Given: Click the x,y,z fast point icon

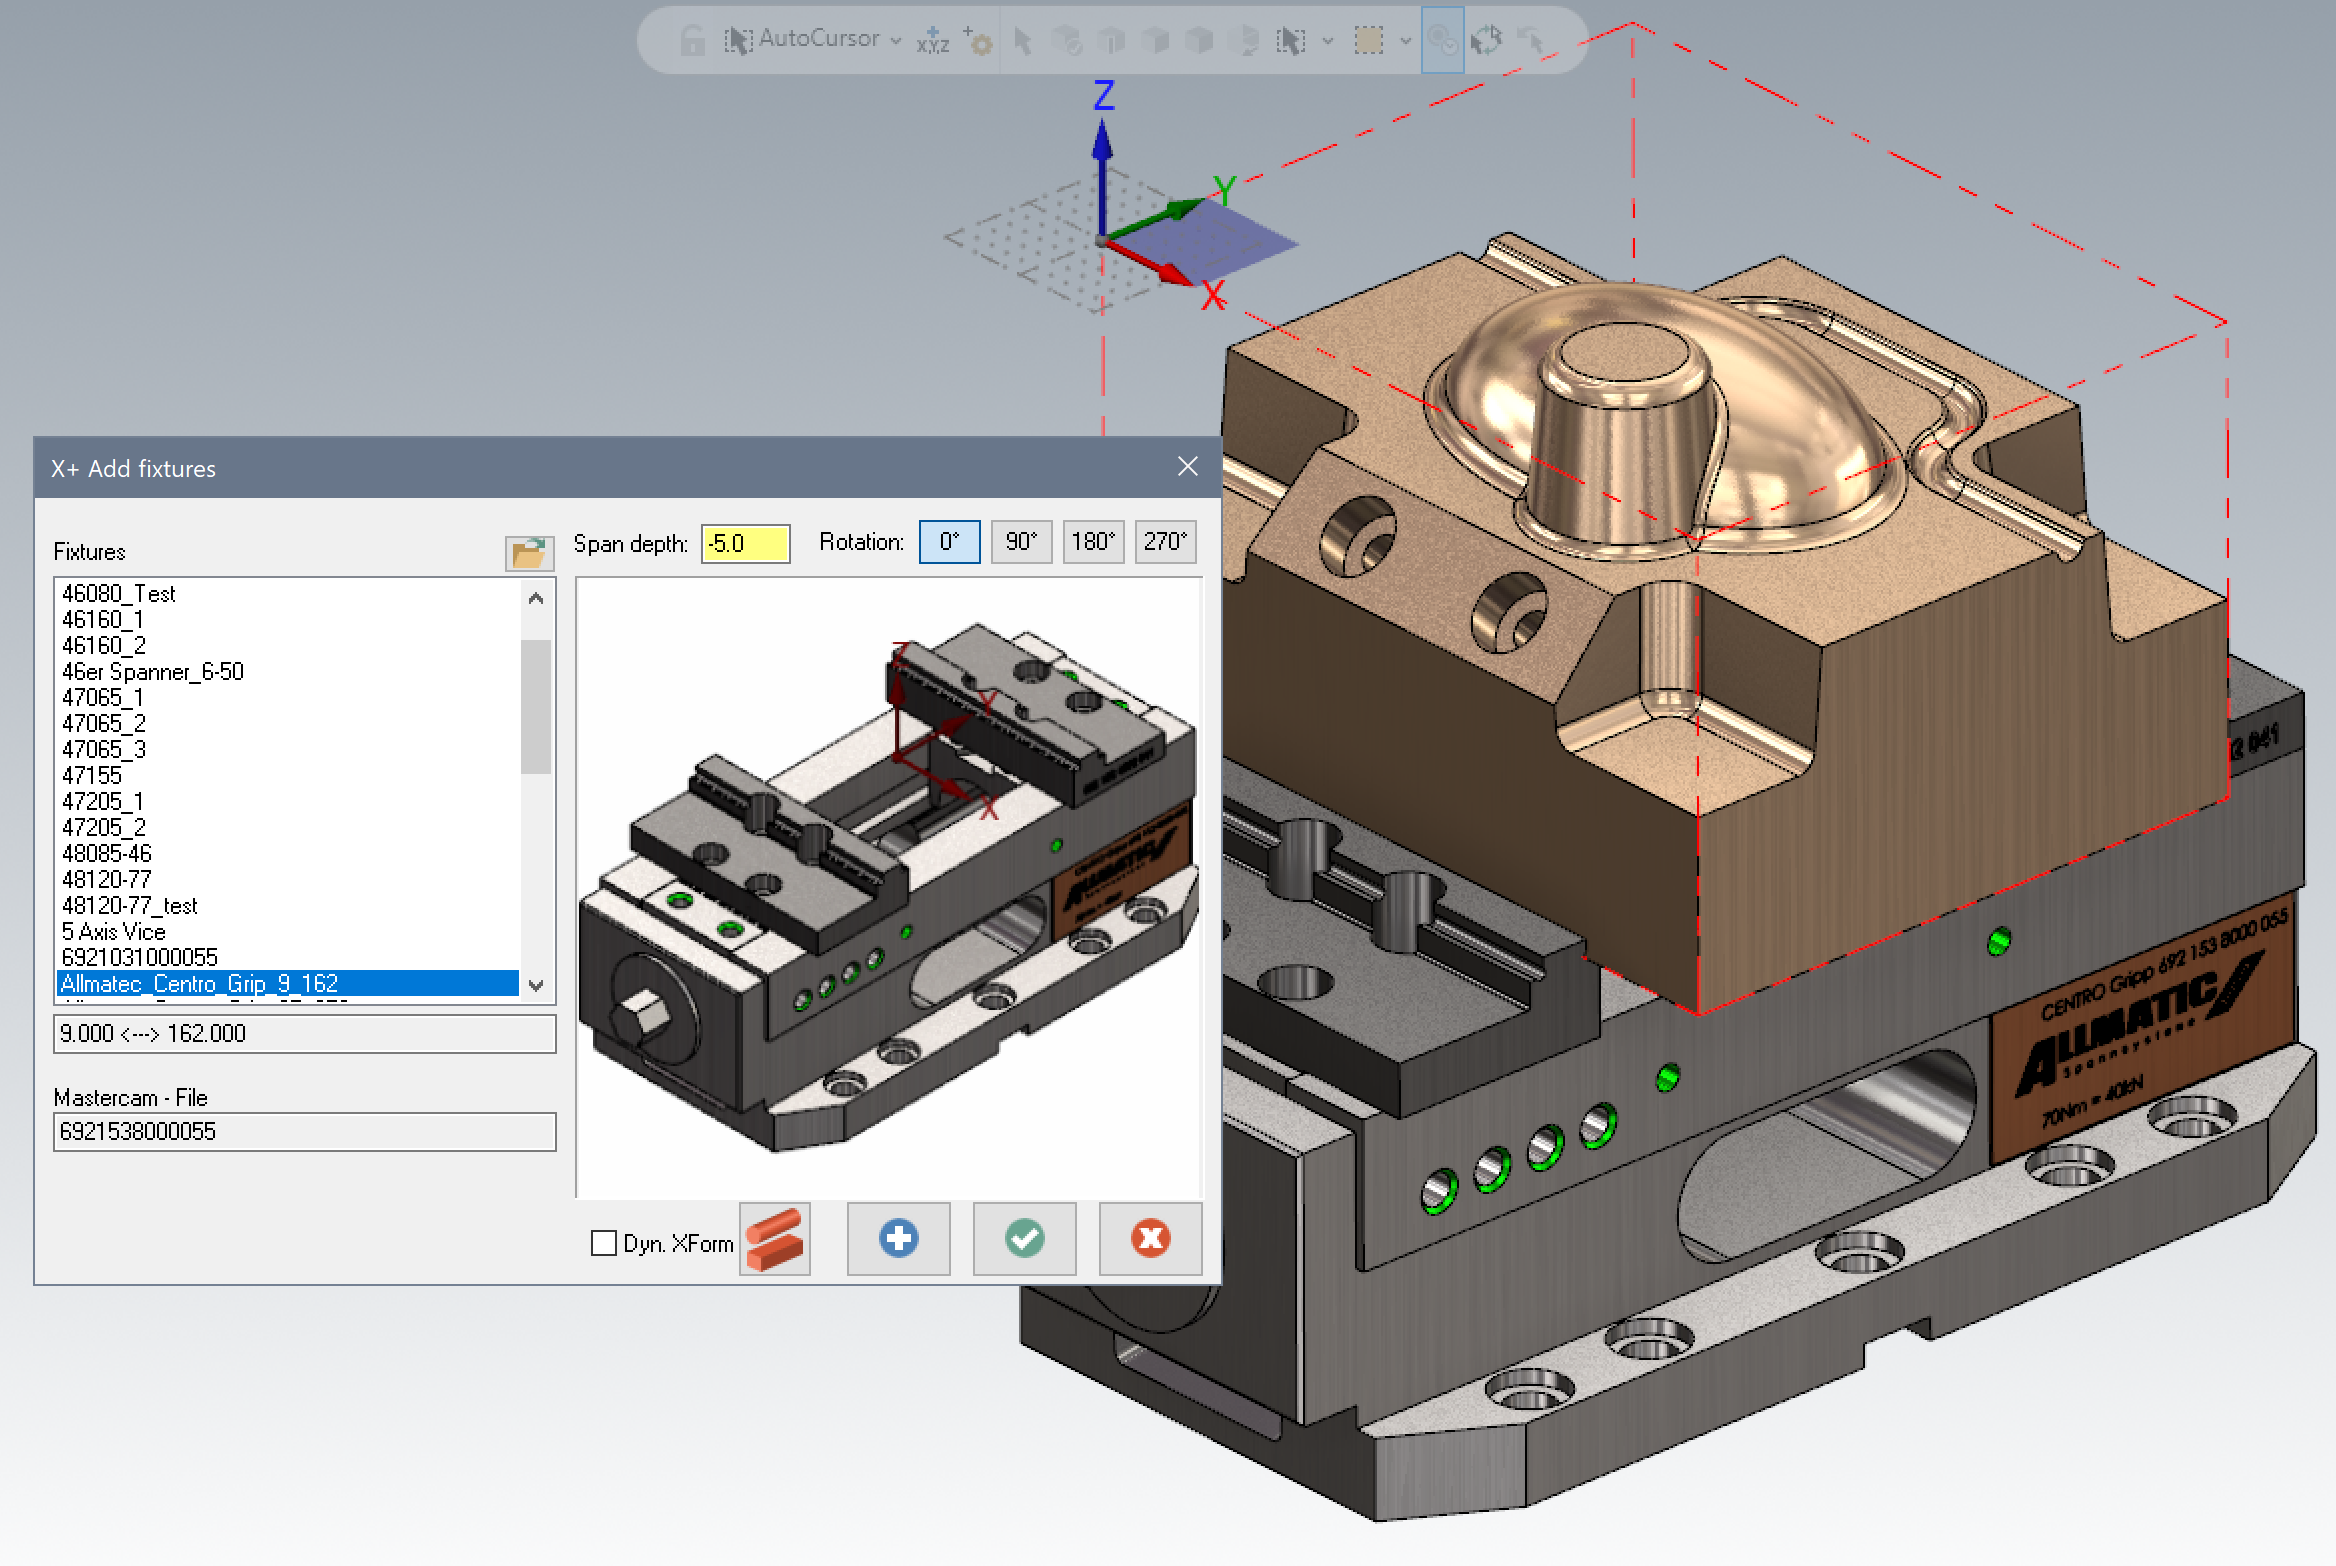Looking at the screenshot, I should pos(932,40).
